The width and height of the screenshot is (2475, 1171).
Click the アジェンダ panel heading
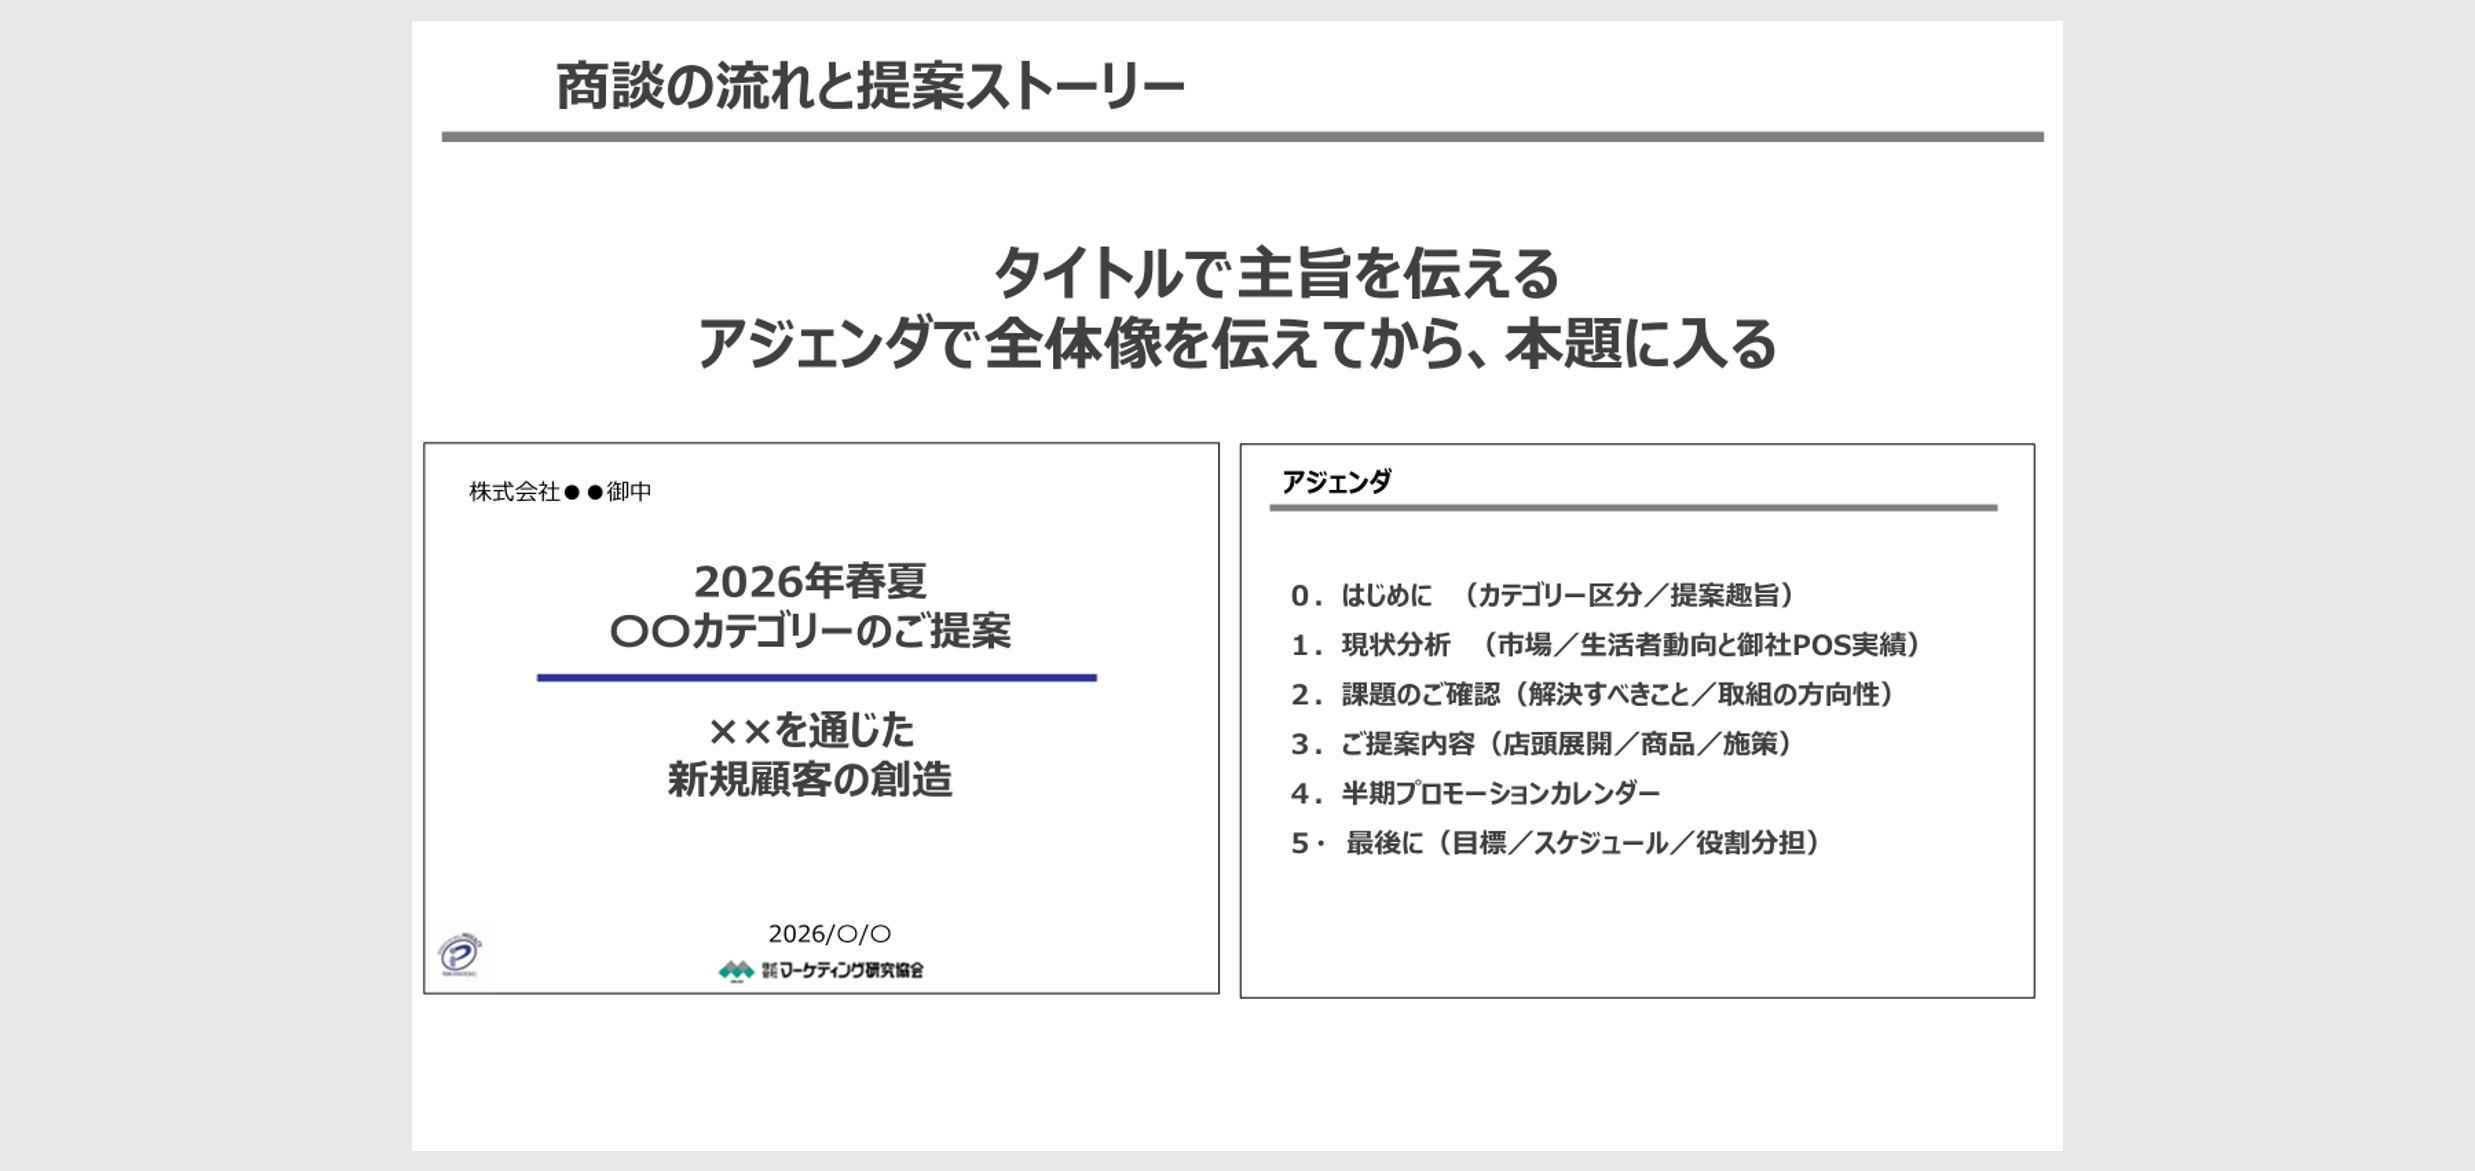click(x=1336, y=482)
